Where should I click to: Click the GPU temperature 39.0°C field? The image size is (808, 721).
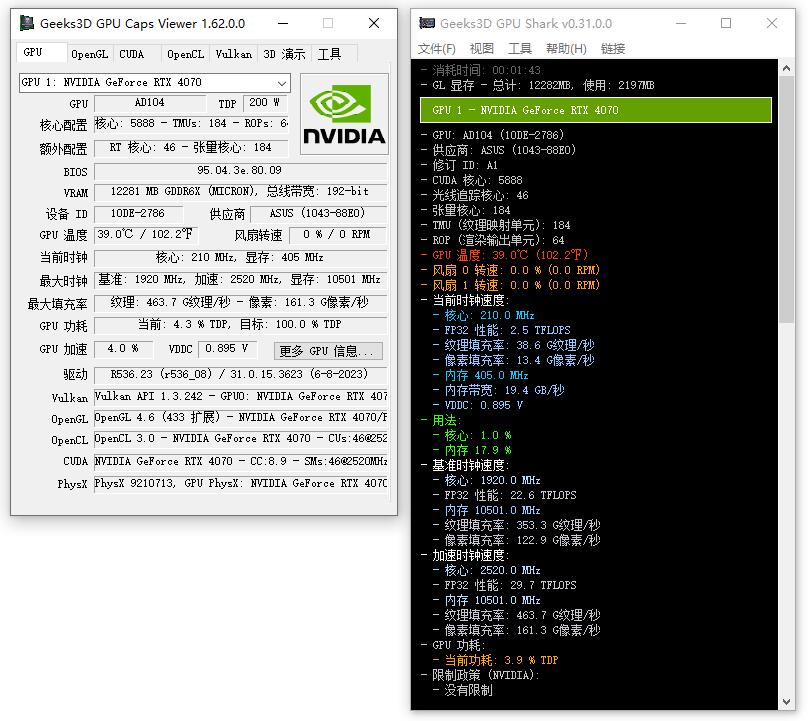(x=146, y=235)
